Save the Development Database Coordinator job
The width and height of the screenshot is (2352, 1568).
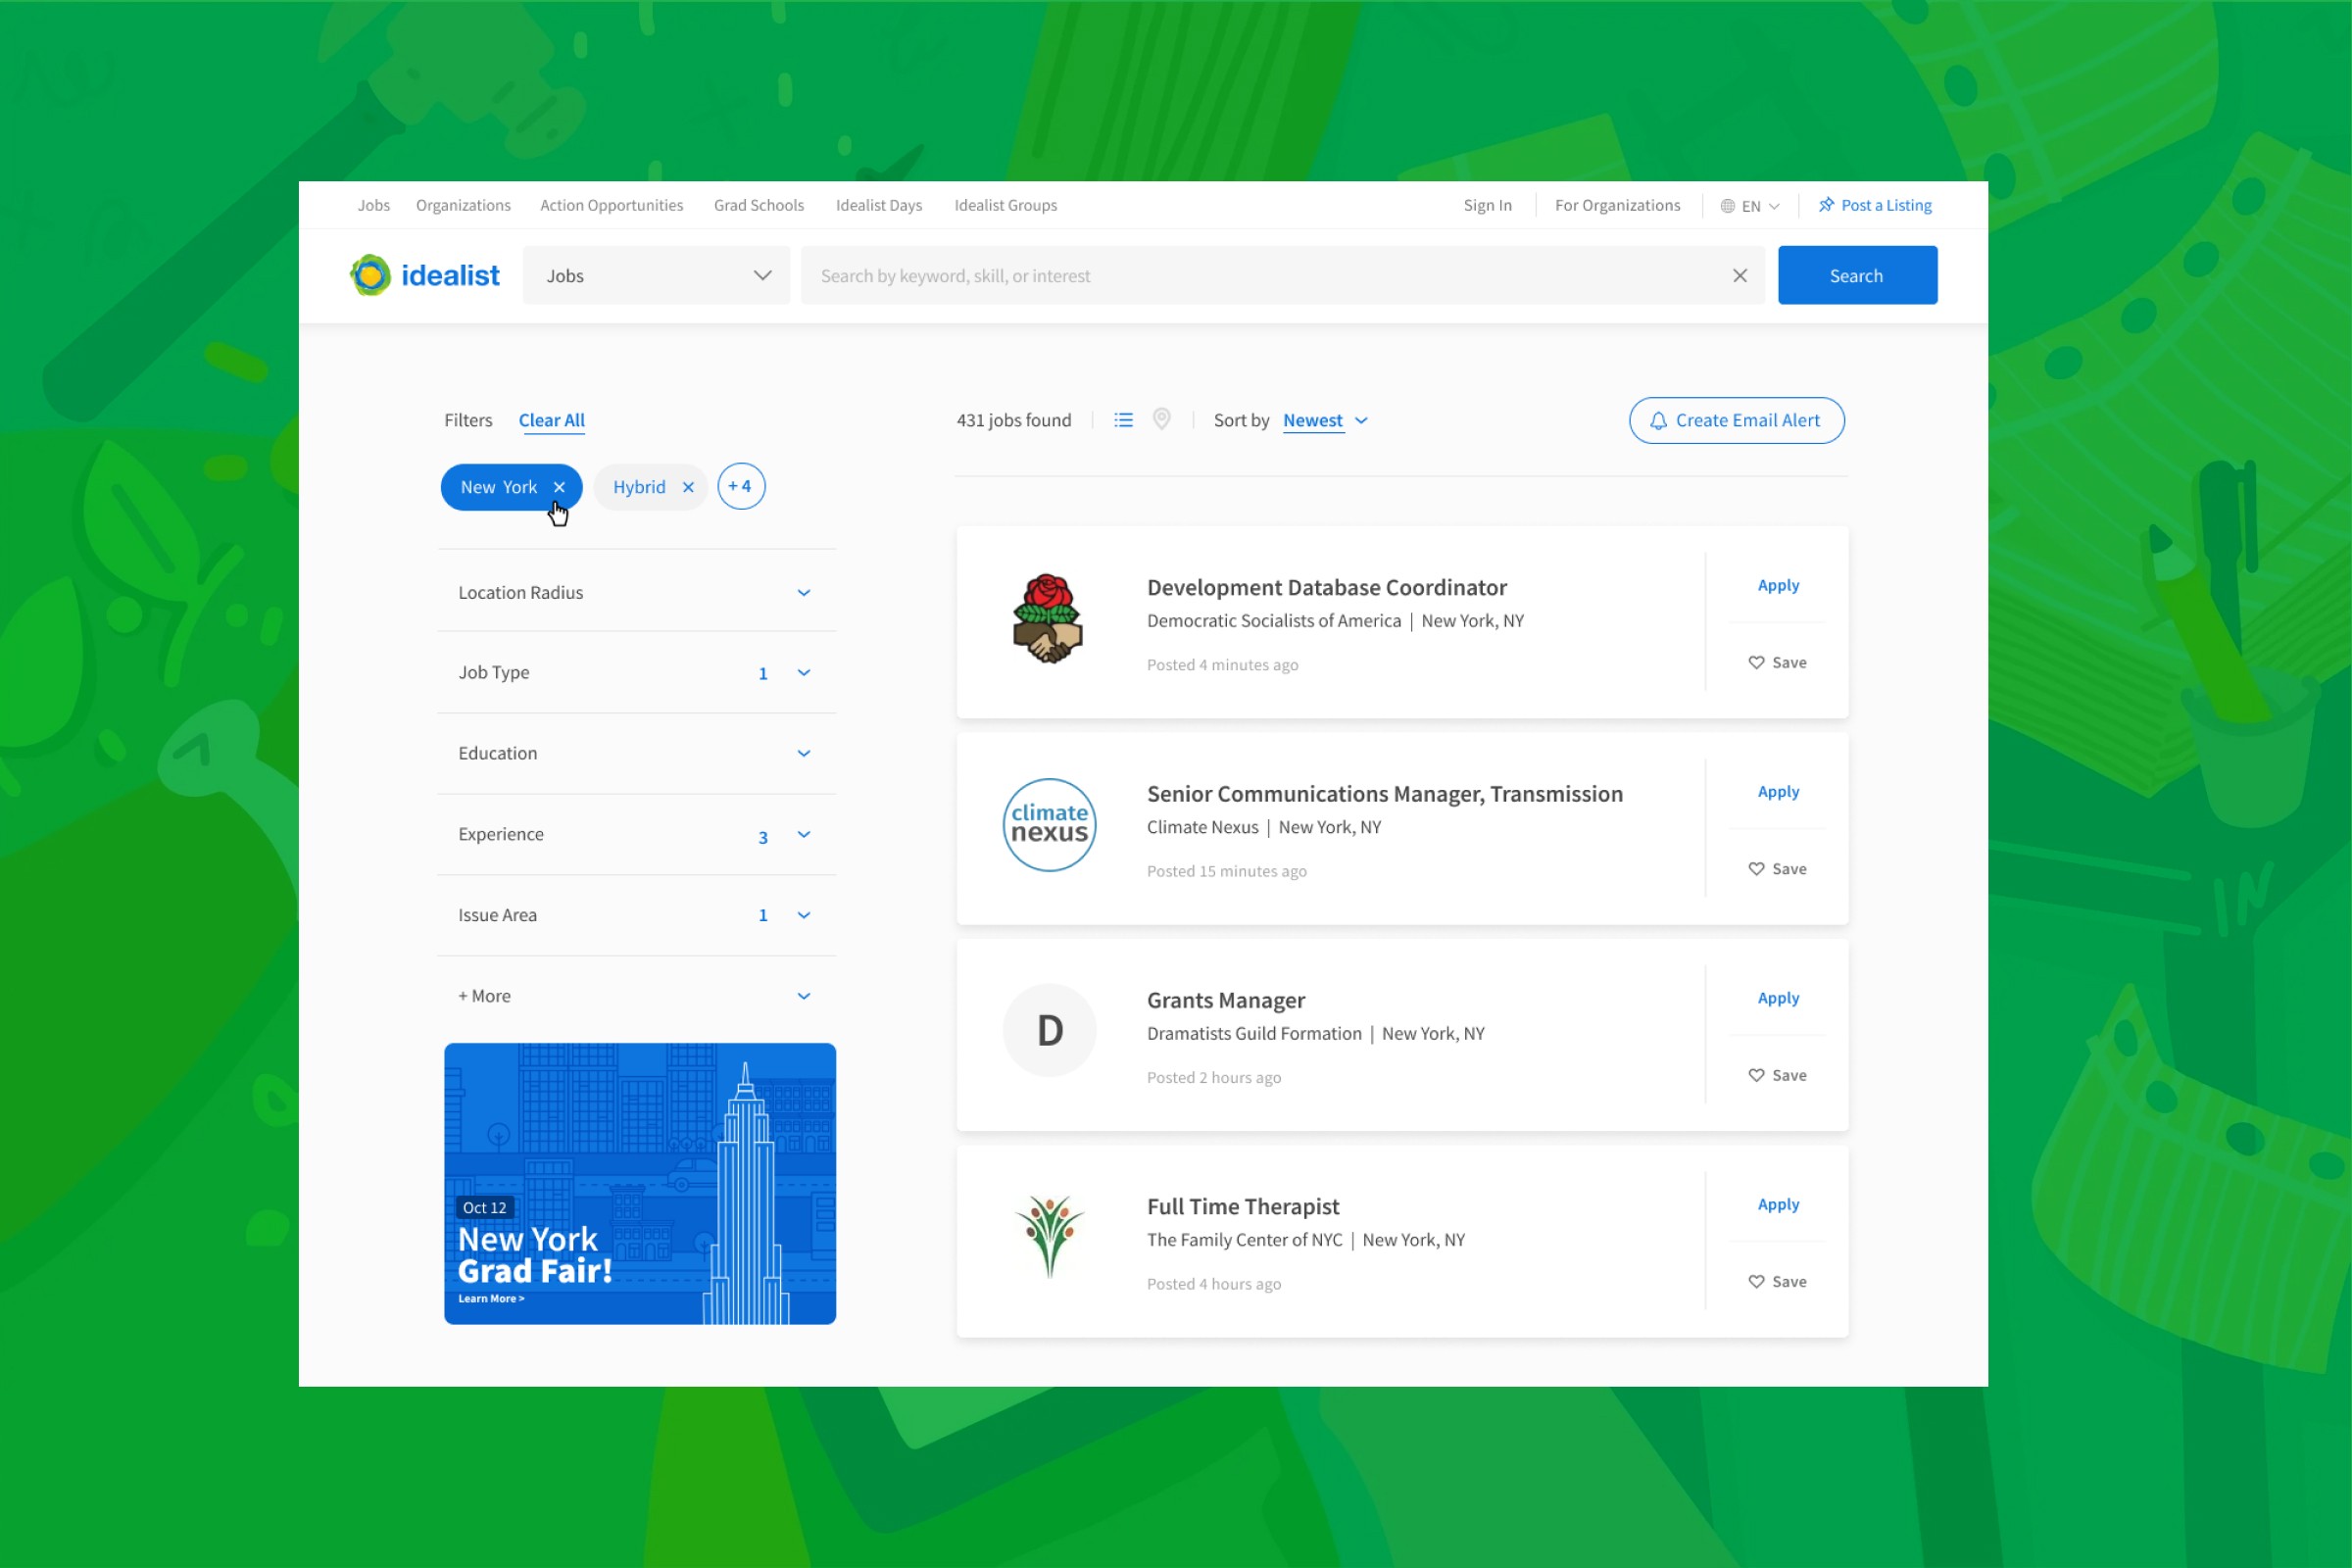click(1777, 662)
